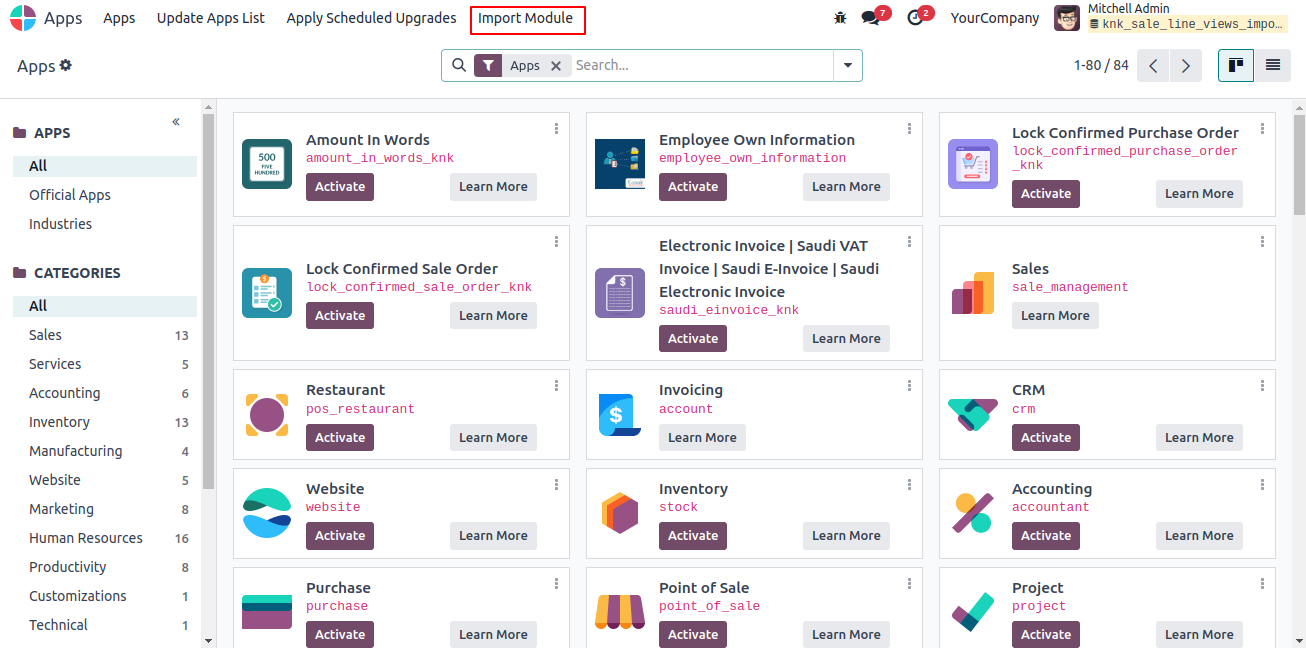The height and width of the screenshot is (648, 1306).
Task: Select Human Resources category
Action: [105, 538]
